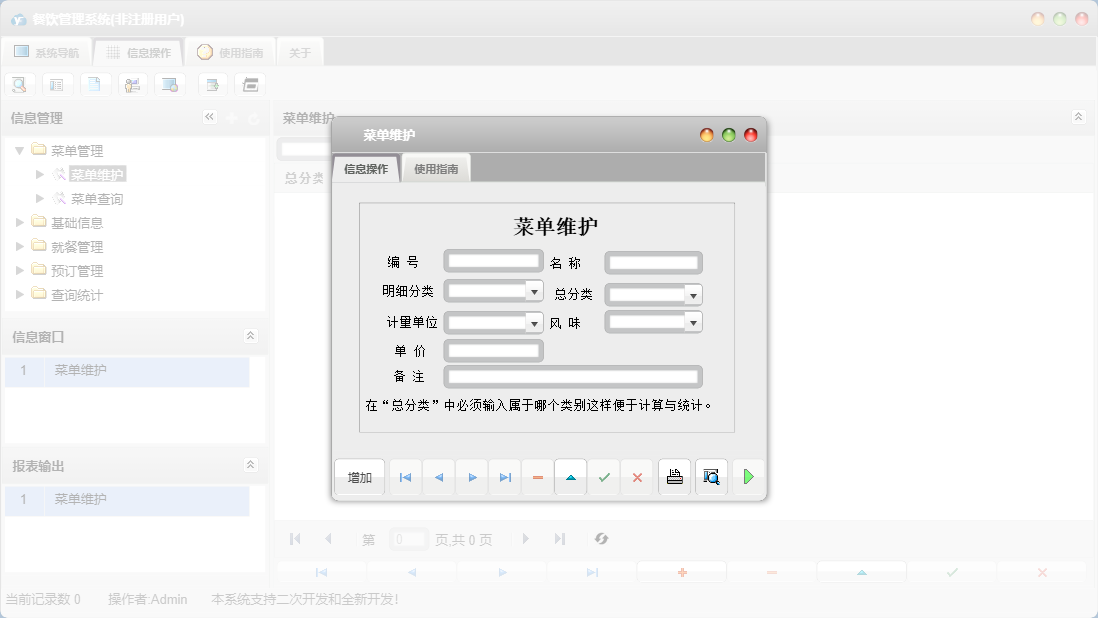Screen dimensions: 1098x618
Task: Collapse the 报表输出 panel header
Action: [250, 464]
